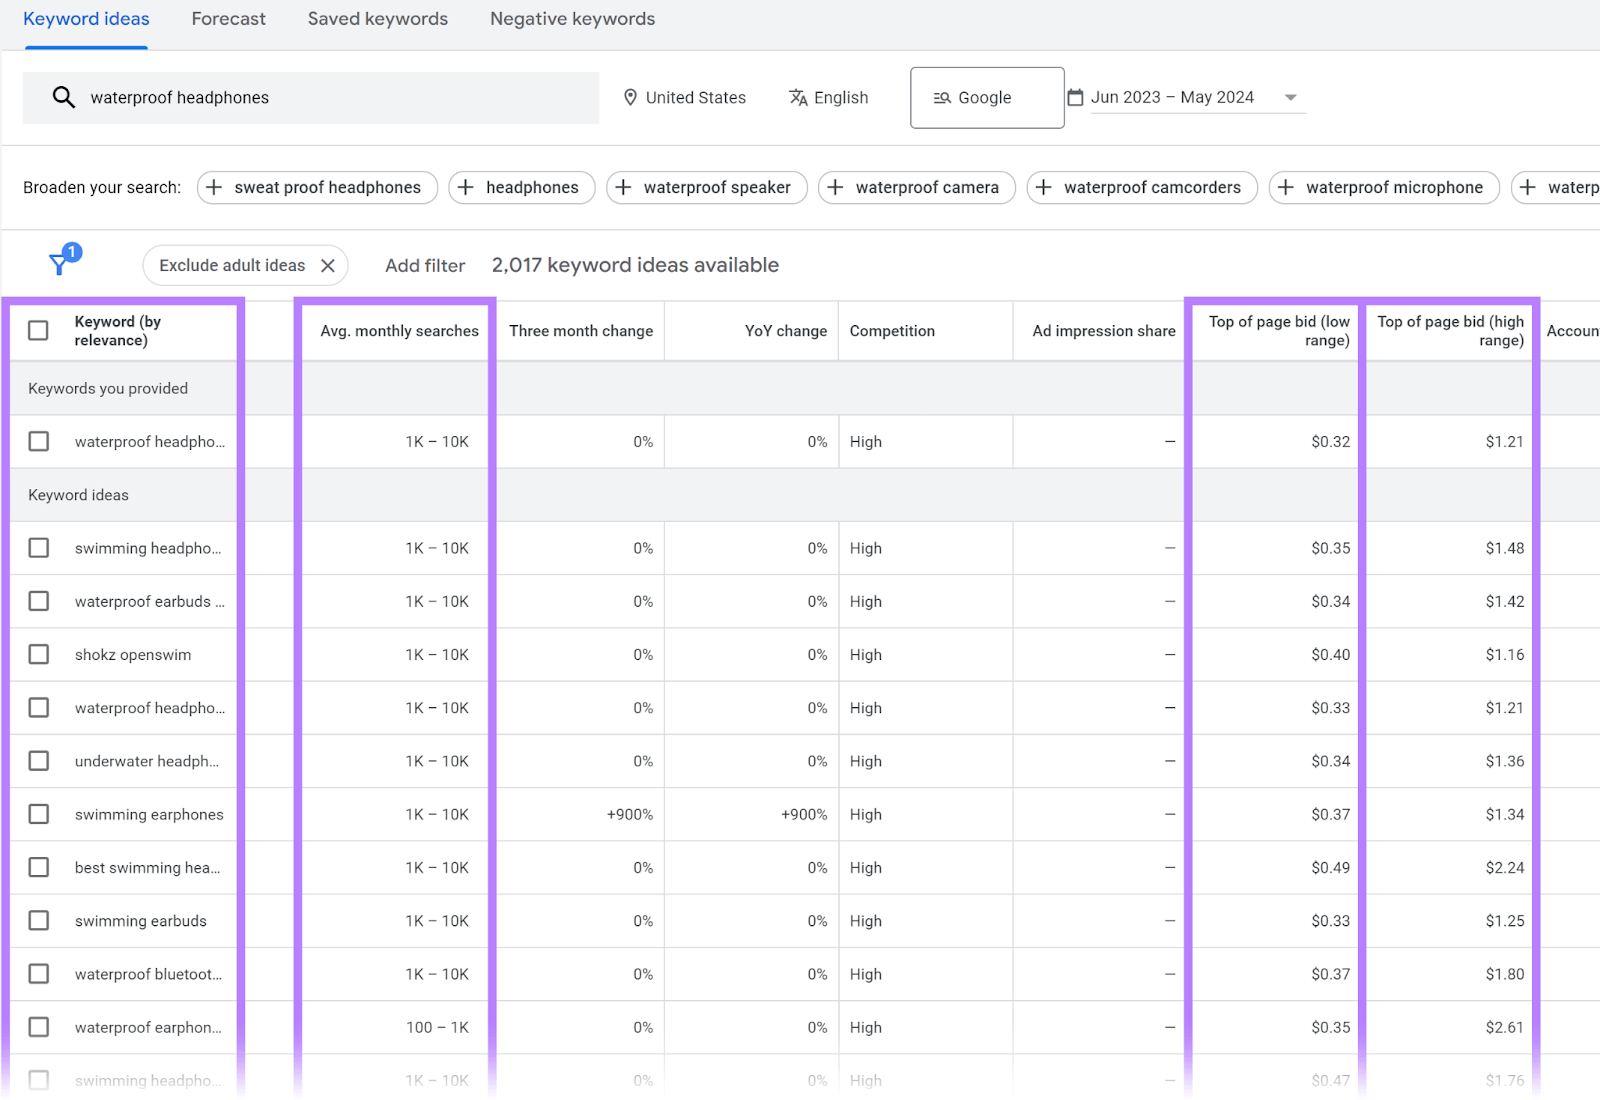The image size is (1600, 1100).
Task: Click plus icon on waterproof camera
Action: (835, 187)
